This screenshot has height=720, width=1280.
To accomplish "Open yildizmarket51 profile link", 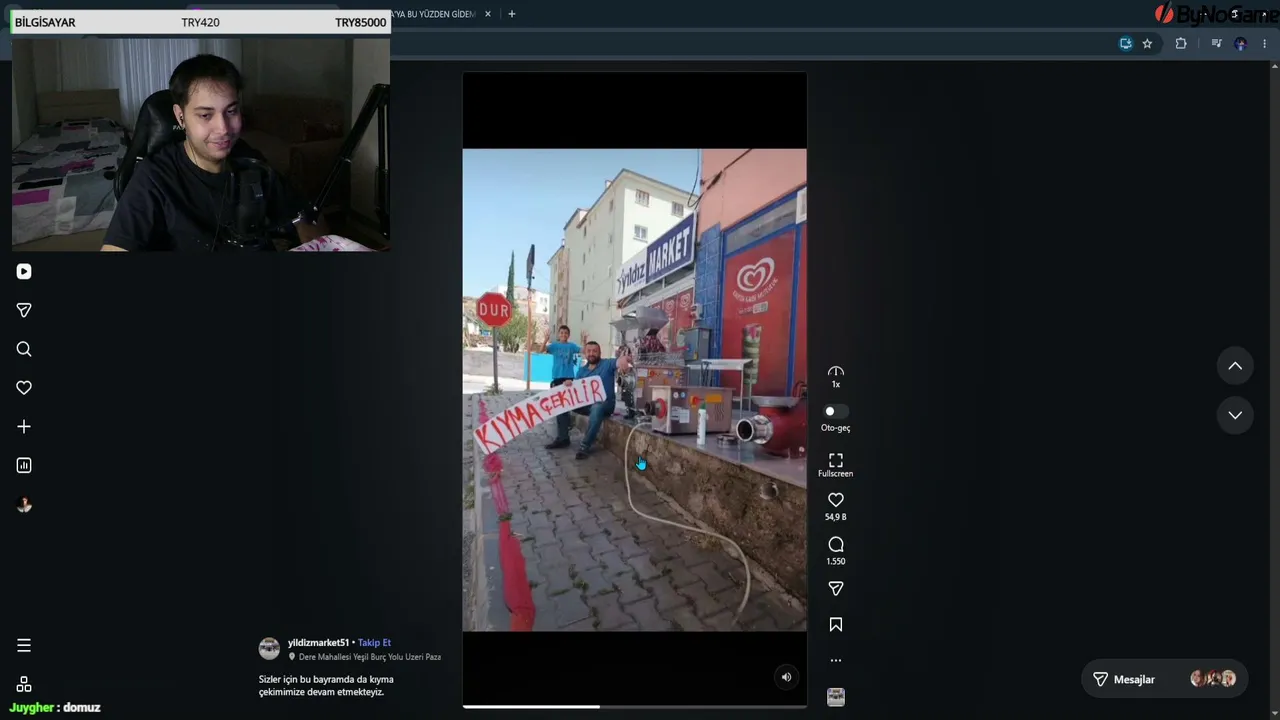I will coord(318,643).
